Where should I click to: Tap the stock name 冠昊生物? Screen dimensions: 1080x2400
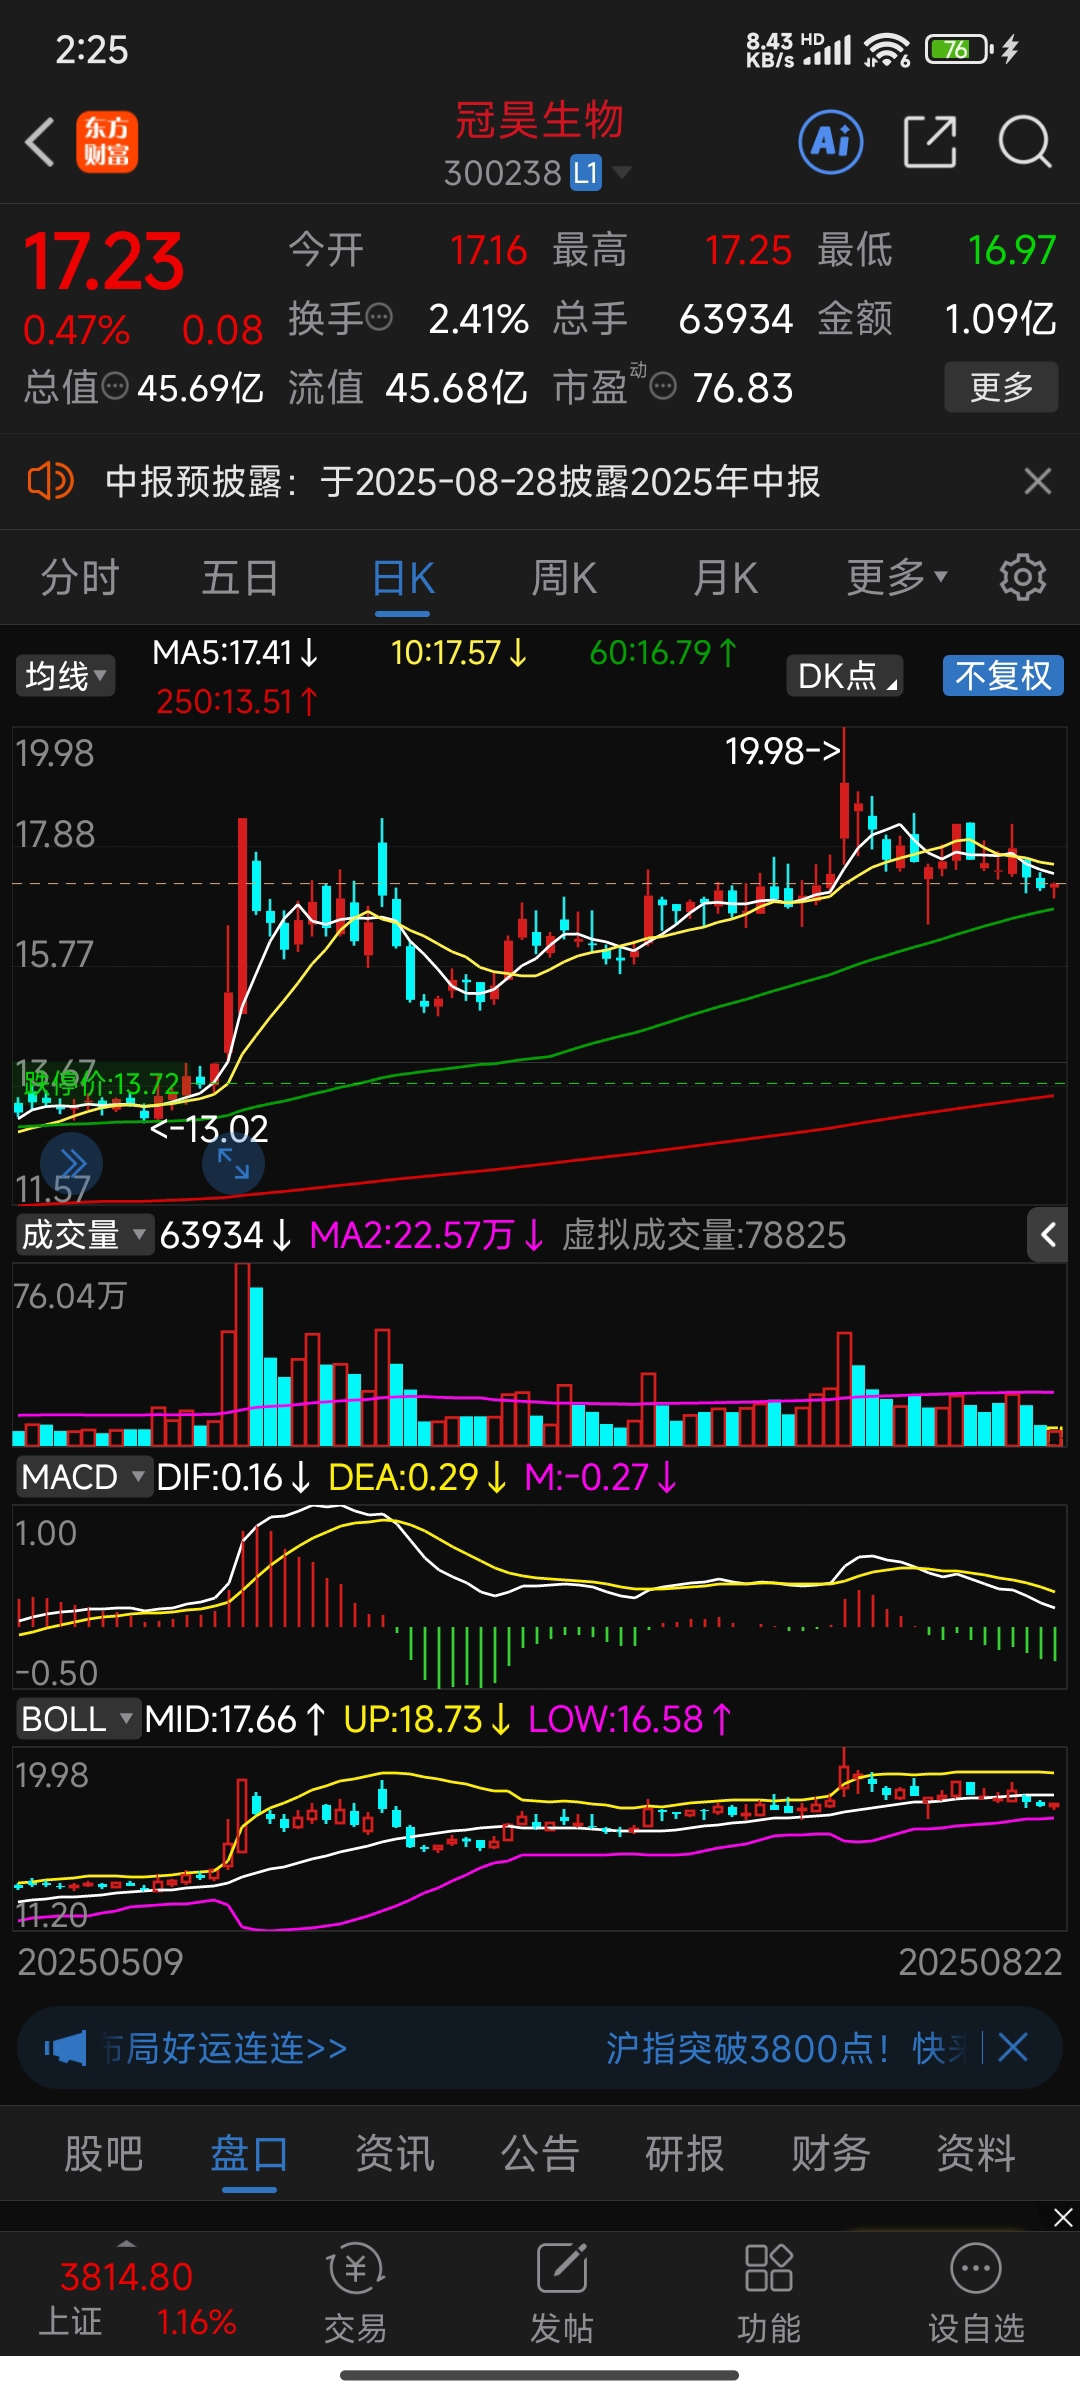pos(540,120)
